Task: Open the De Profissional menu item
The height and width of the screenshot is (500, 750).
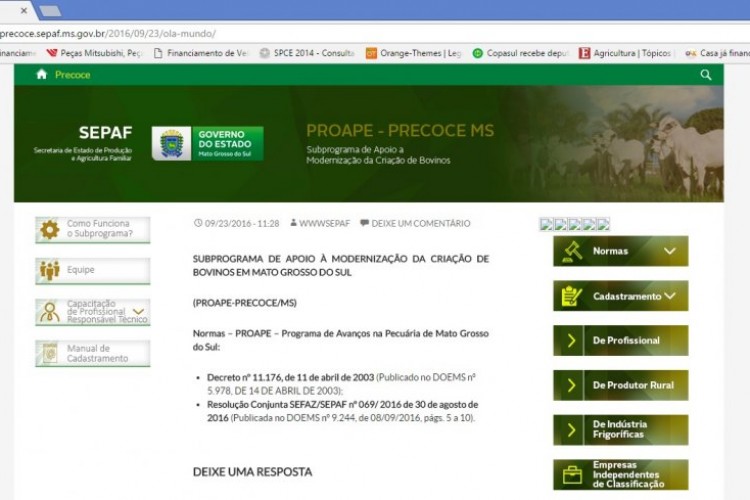Action: 620,340
